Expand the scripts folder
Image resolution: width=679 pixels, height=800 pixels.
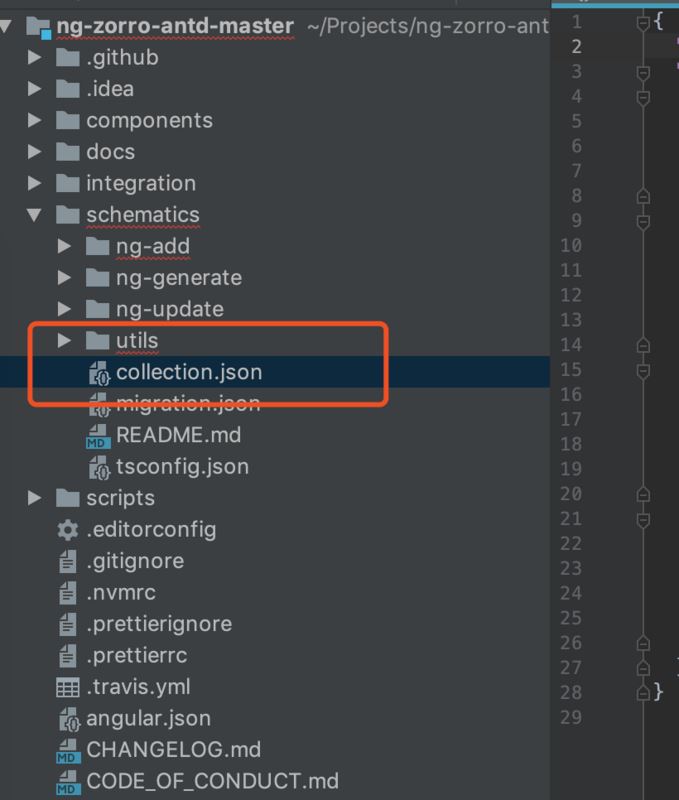(x=35, y=498)
